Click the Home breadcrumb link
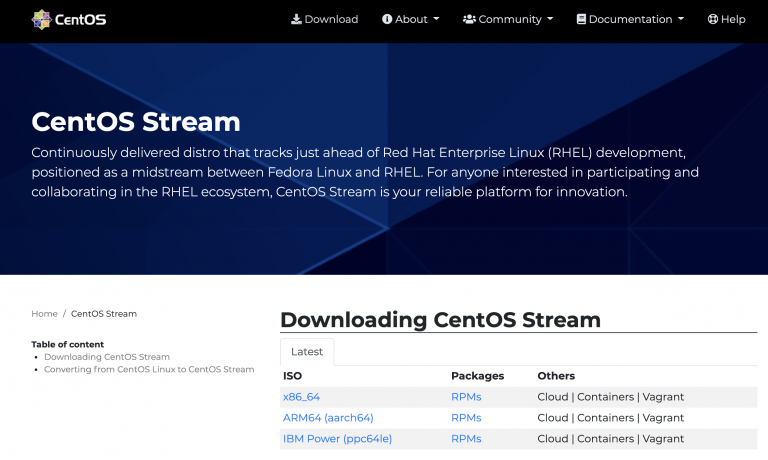 (x=45, y=314)
